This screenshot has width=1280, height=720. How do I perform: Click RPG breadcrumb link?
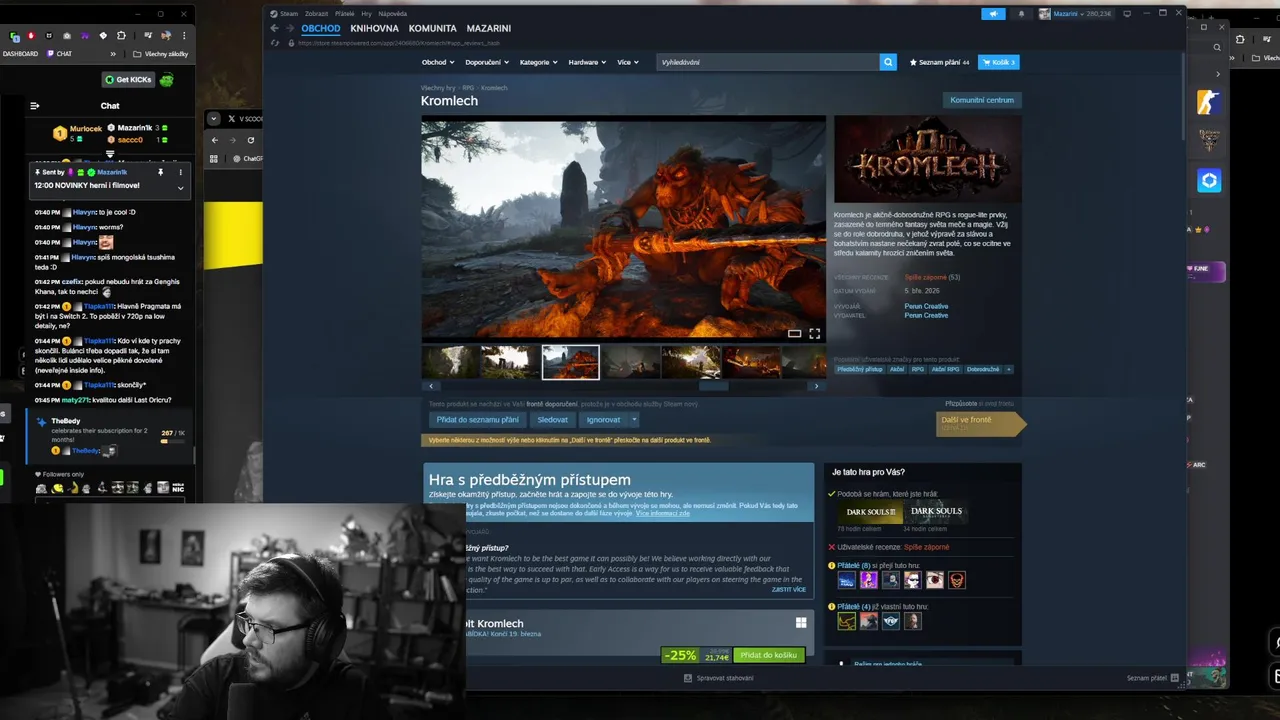(468, 88)
